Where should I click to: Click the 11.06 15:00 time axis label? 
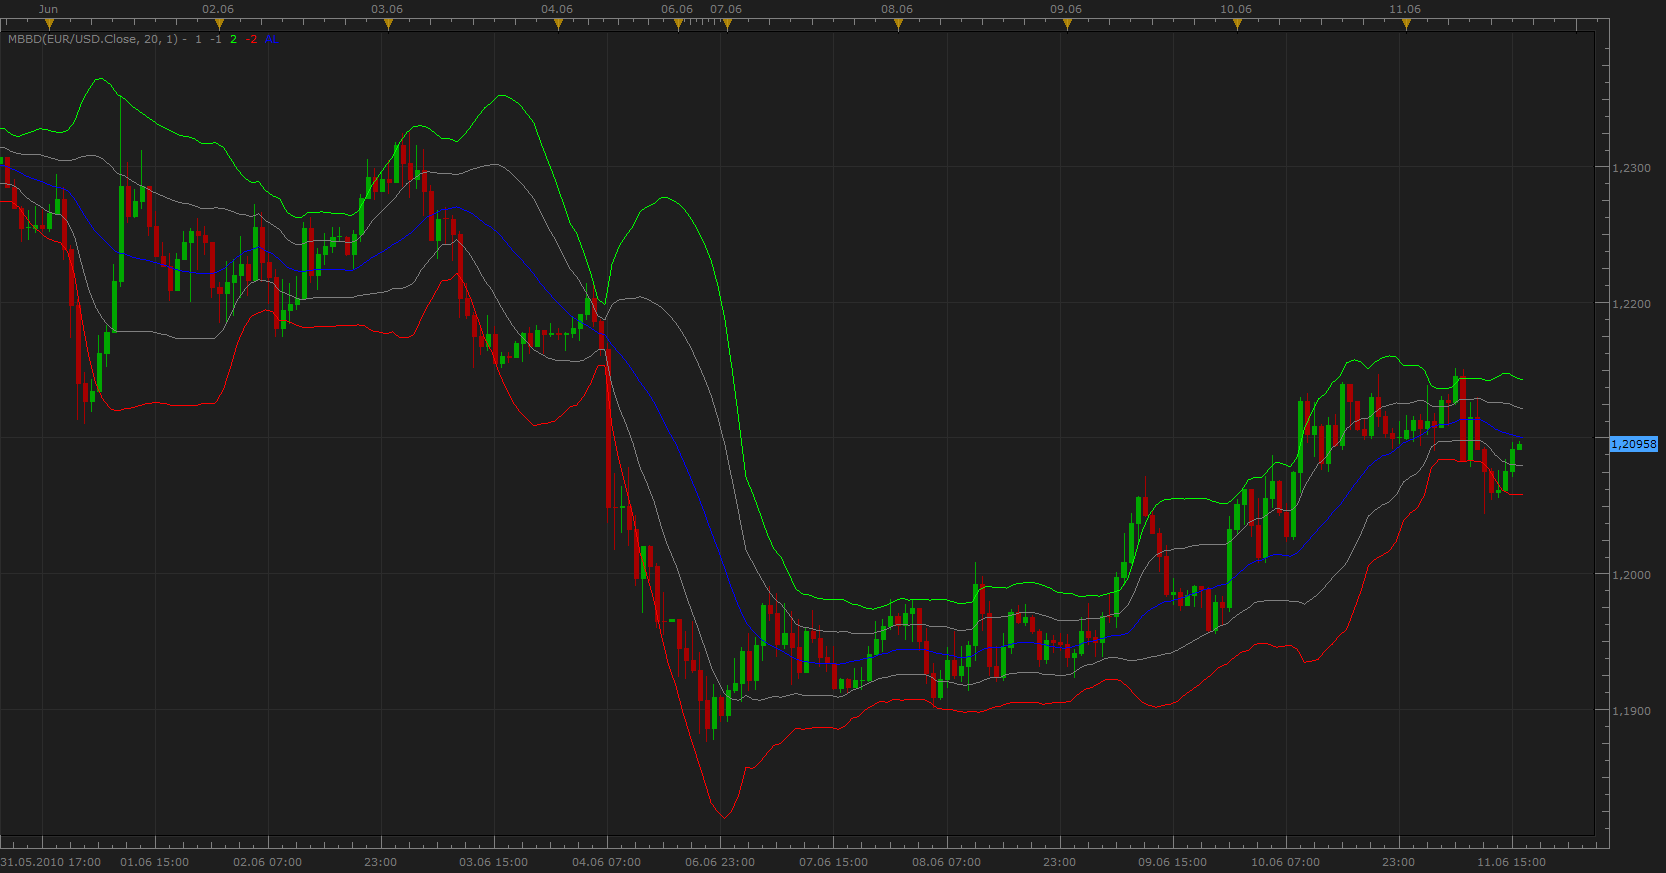[x=1512, y=862]
